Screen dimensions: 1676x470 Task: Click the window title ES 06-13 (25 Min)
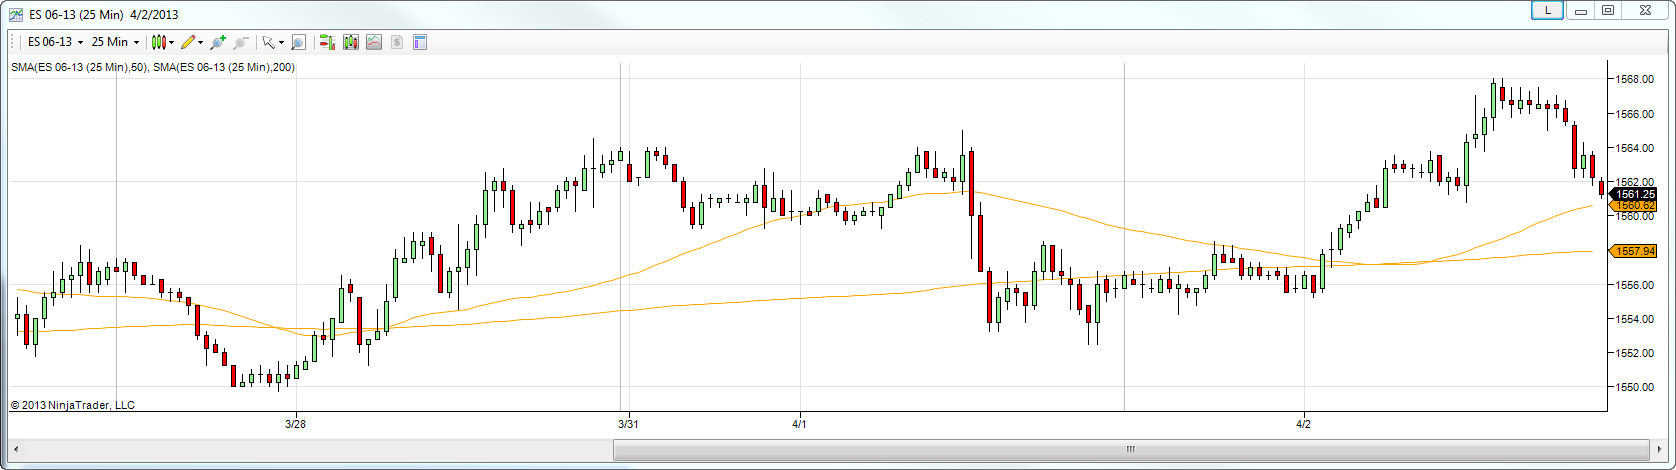coord(76,14)
